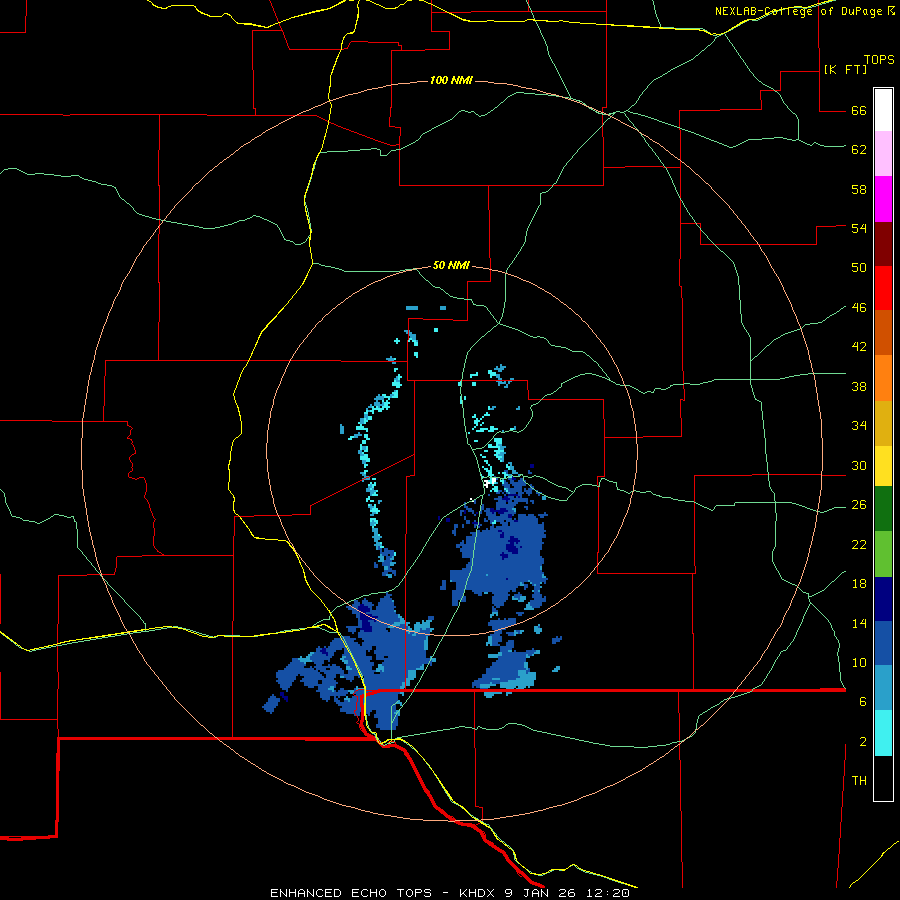This screenshot has height=900, width=900.
Task: Click the 'TH' threshold legend label
Action: click(859, 780)
